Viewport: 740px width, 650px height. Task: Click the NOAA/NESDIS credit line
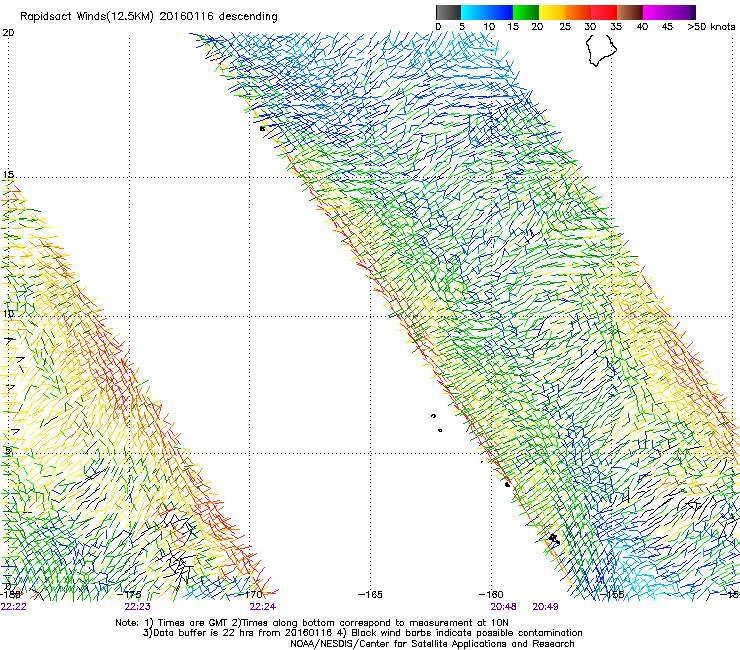(432, 644)
